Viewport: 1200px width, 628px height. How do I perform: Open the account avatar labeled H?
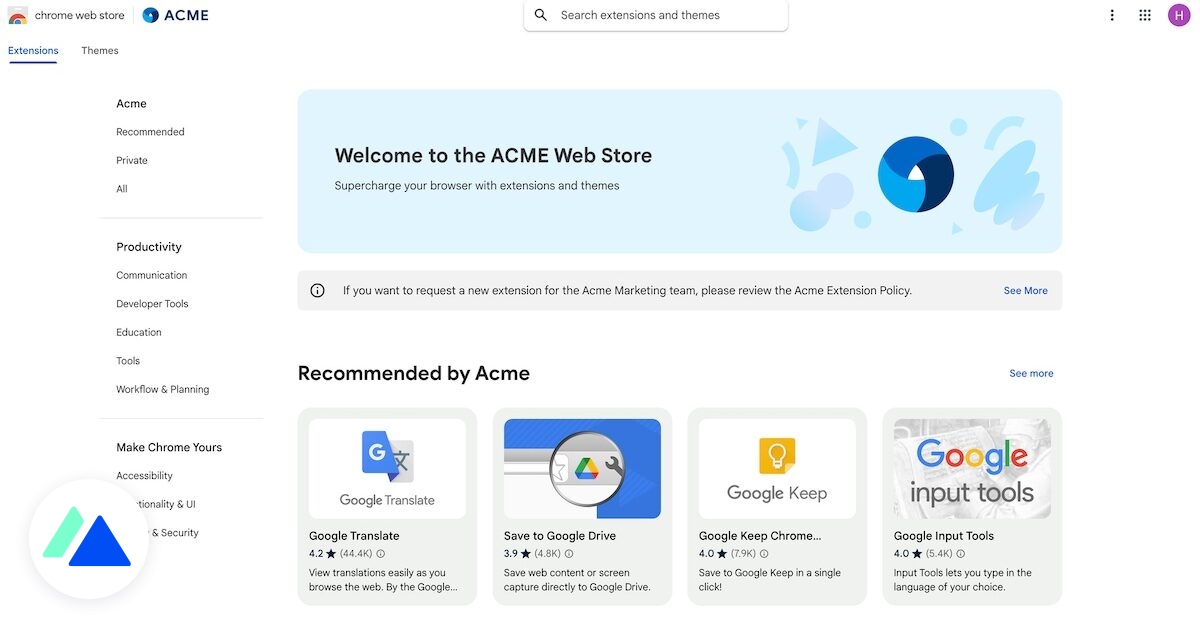[x=1179, y=15]
